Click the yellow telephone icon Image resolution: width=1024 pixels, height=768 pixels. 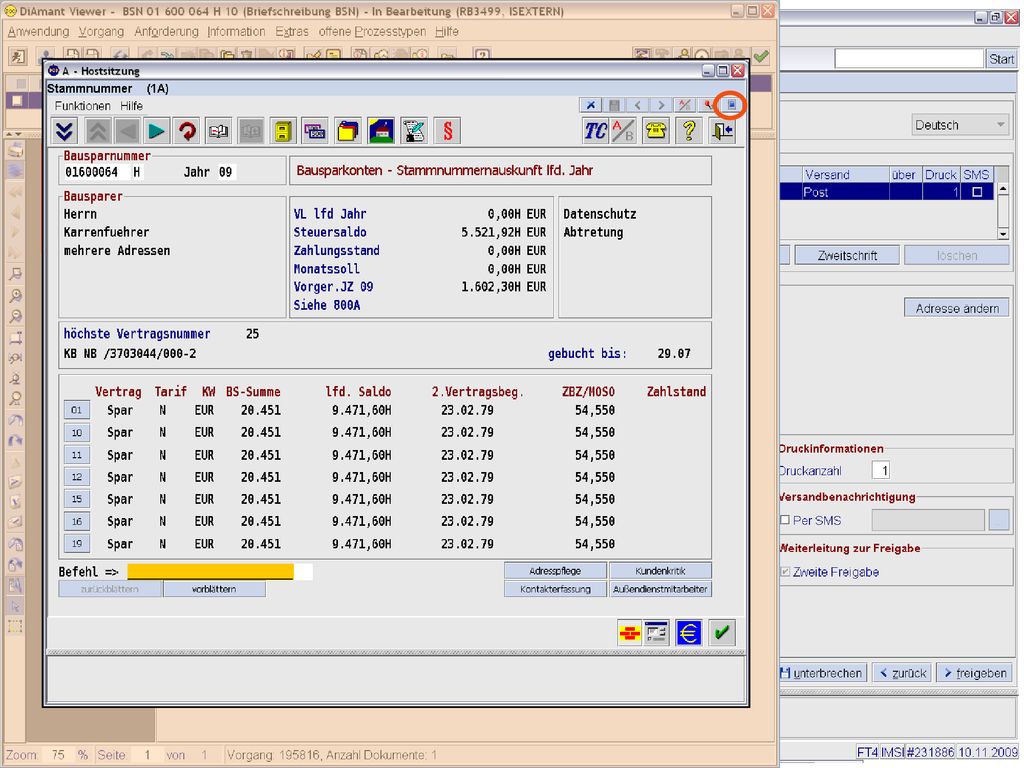coord(656,131)
